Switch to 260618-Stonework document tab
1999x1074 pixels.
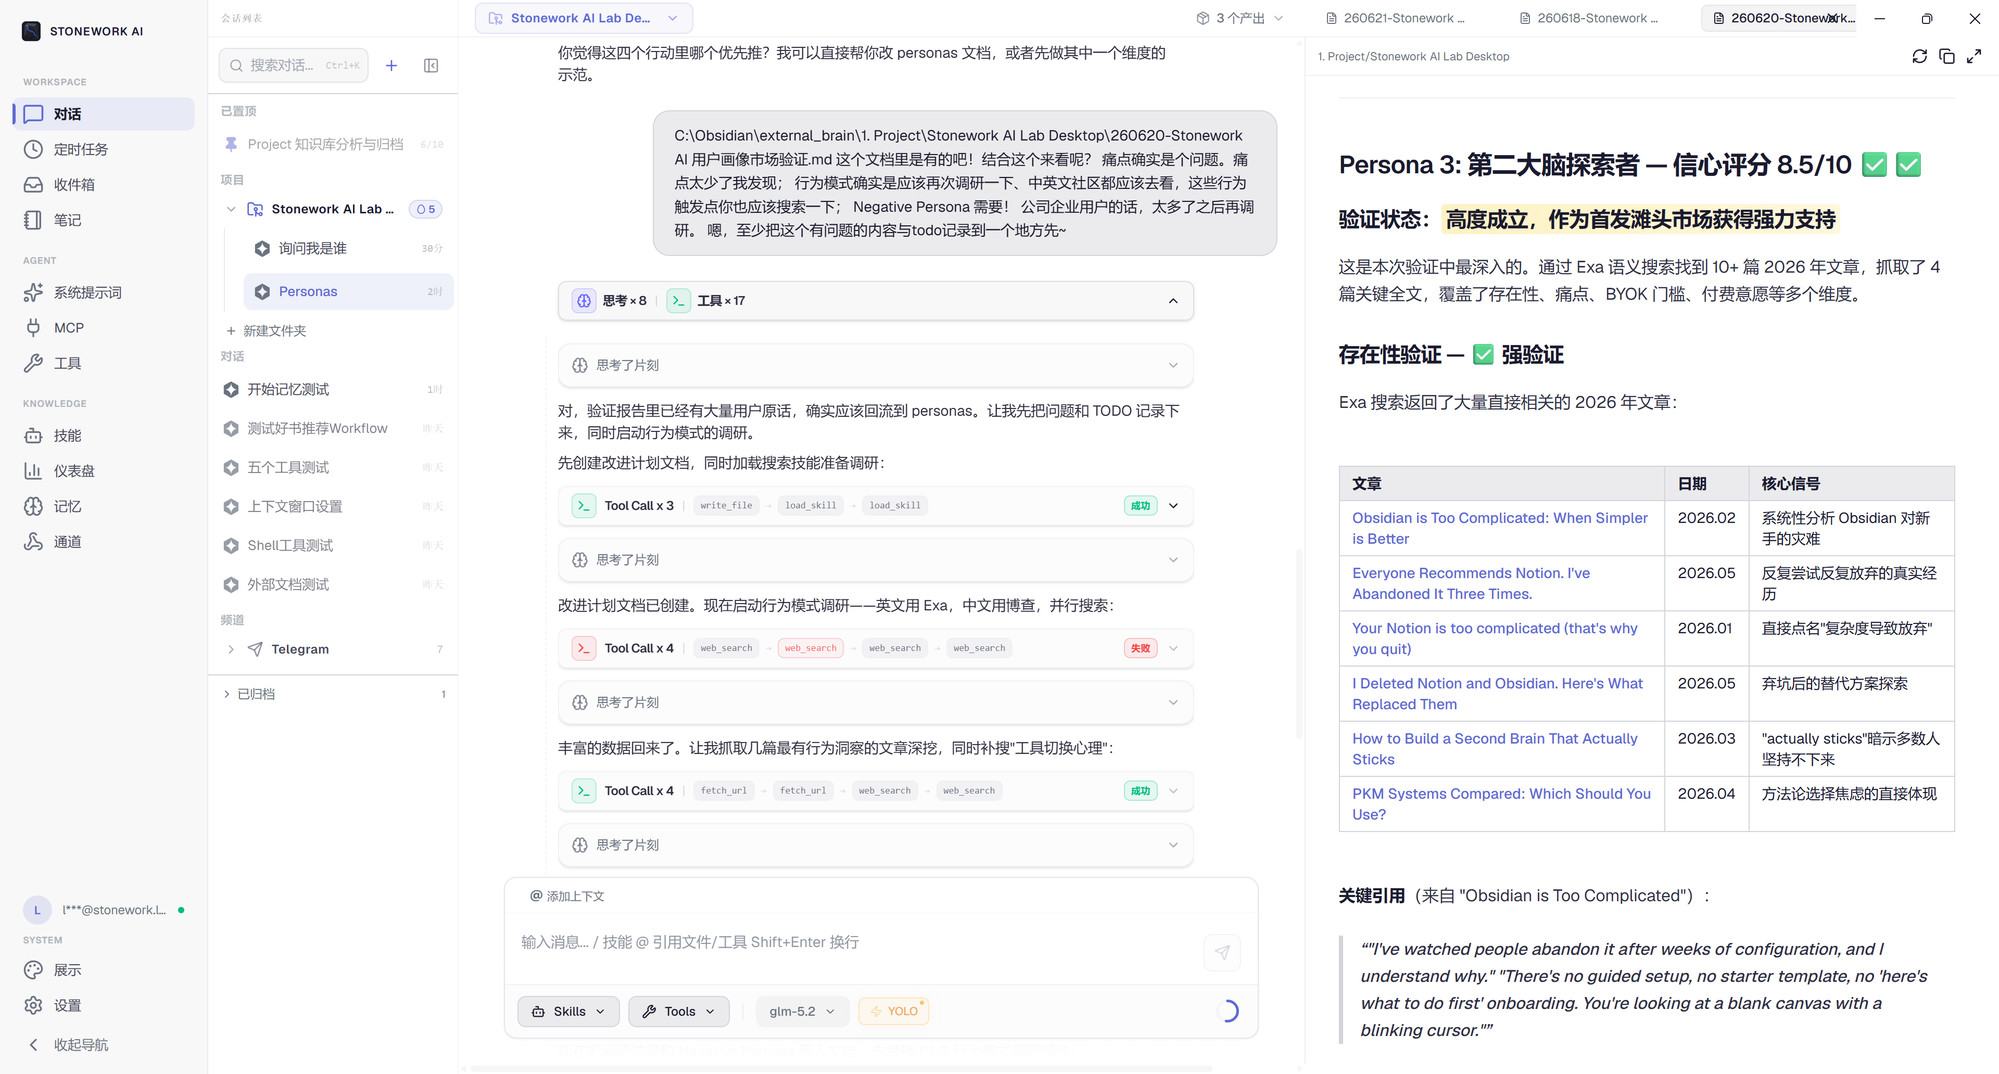1590,18
